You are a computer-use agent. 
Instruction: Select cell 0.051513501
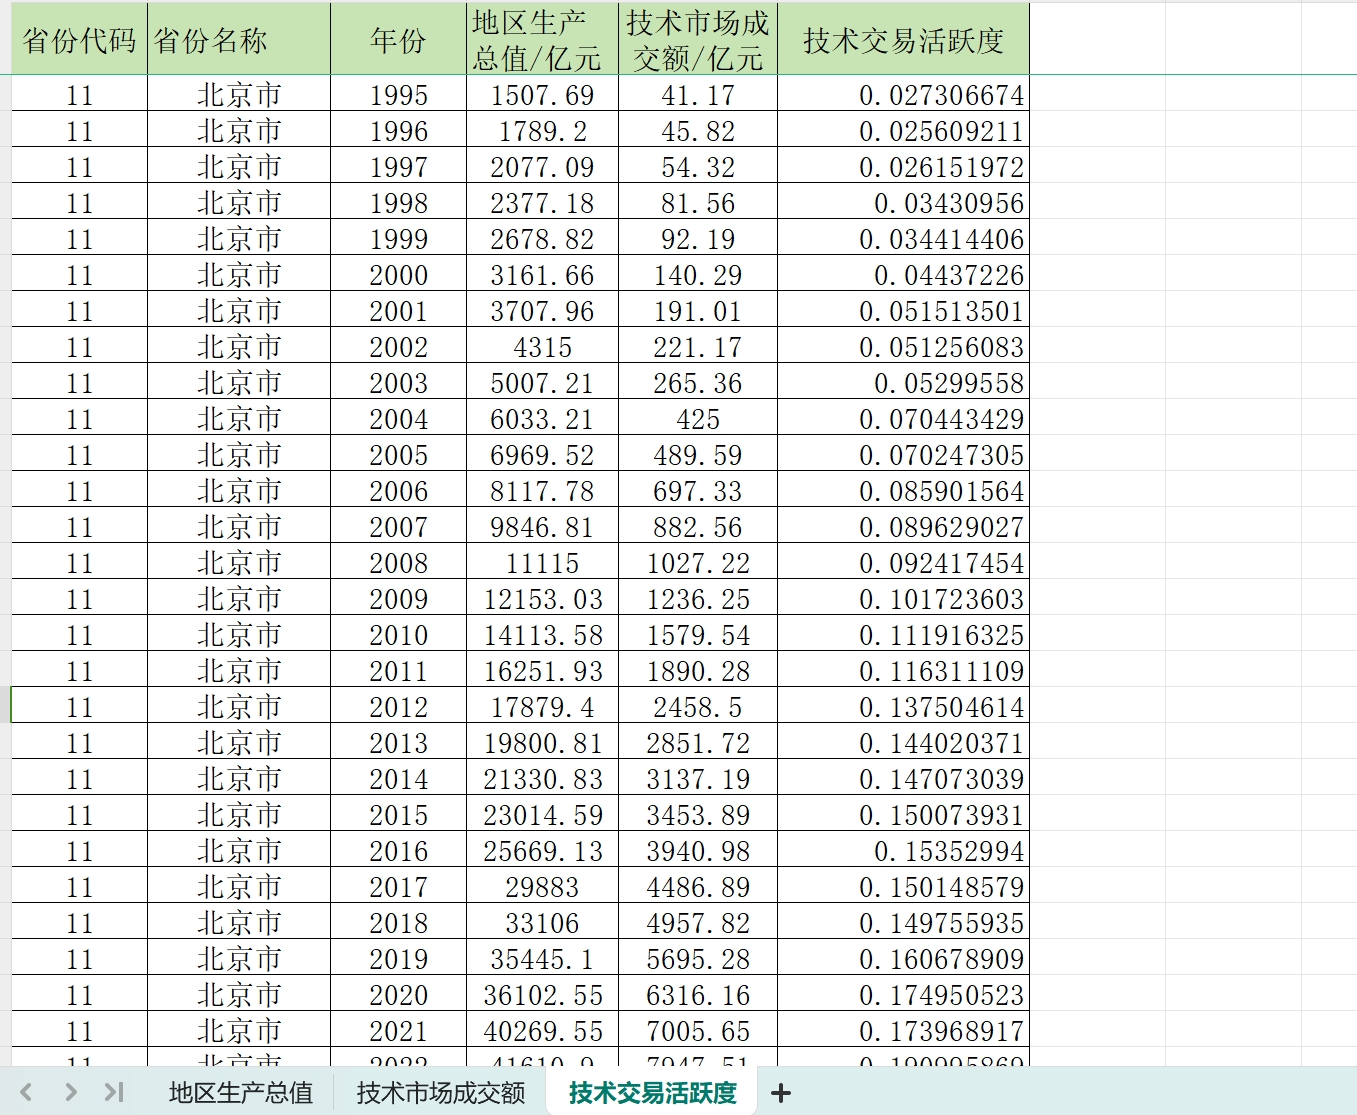click(x=903, y=311)
